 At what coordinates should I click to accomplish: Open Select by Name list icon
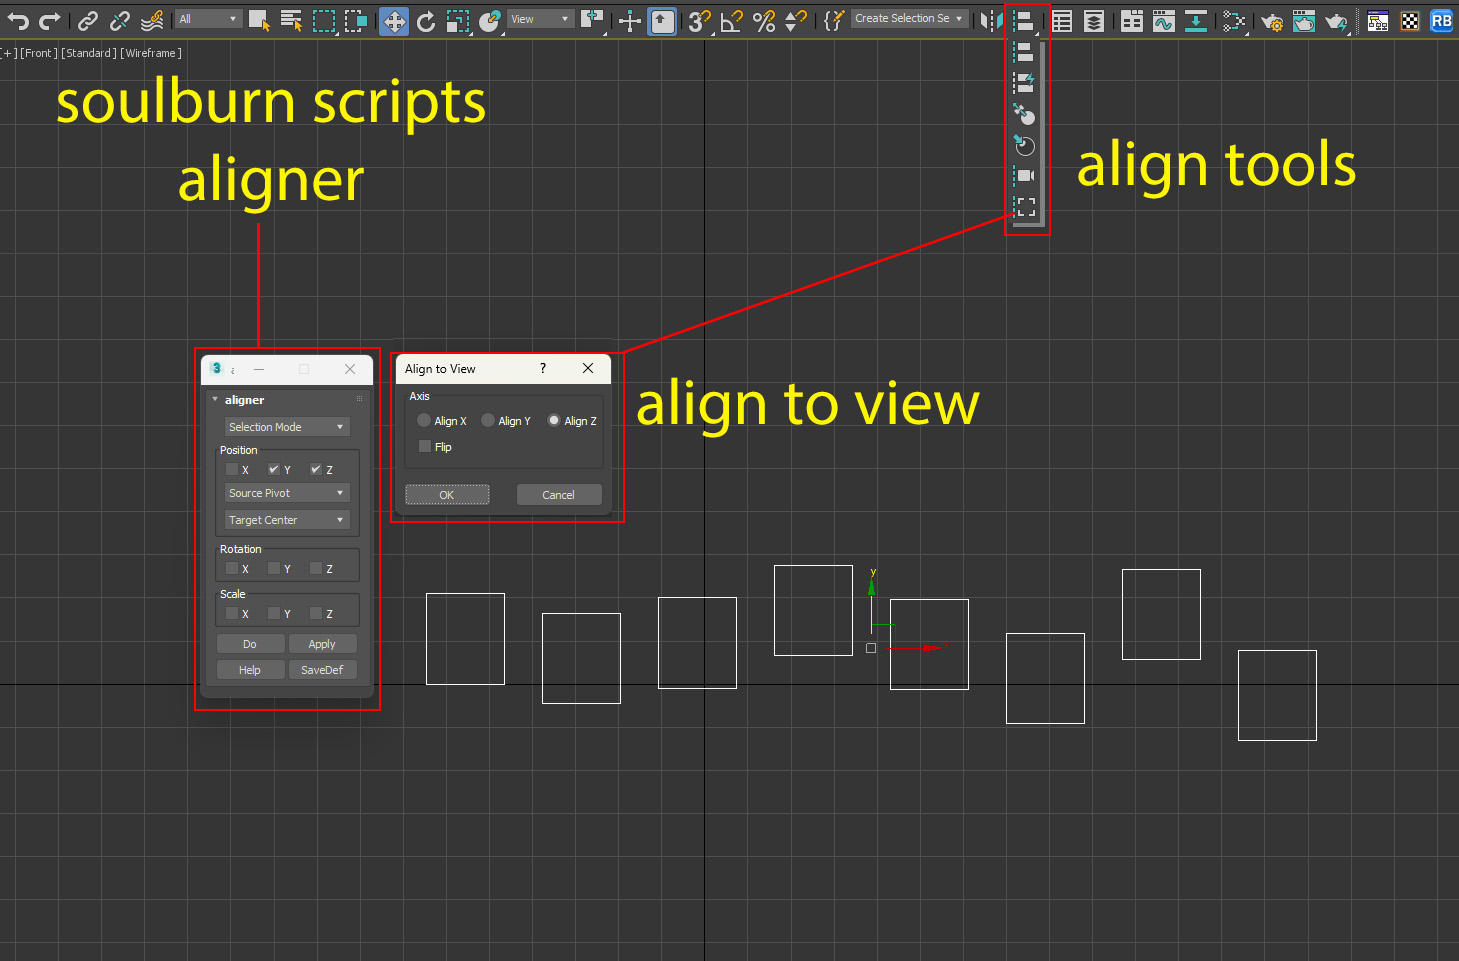point(291,20)
